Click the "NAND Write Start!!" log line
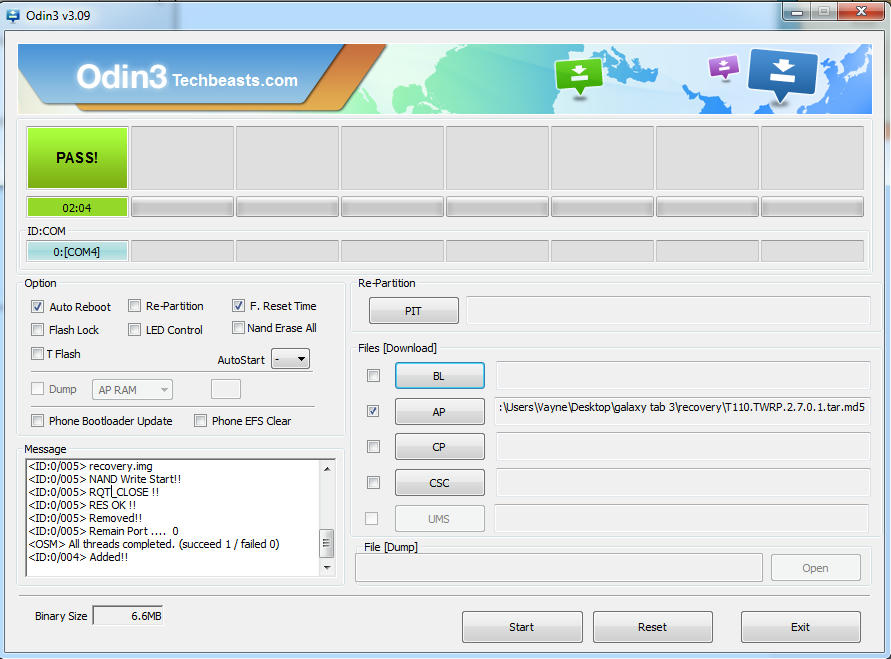Viewport: 891px width, 659px height. [105, 479]
